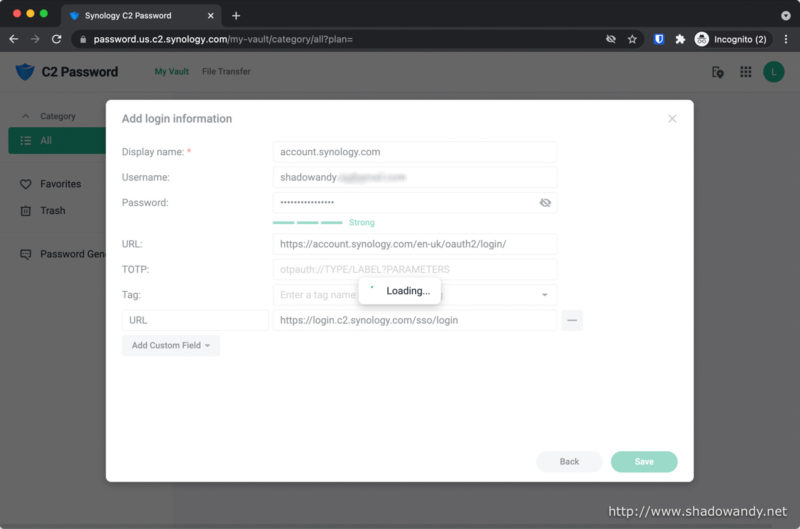Remove the custom URL field with minus button
The height and width of the screenshot is (529, 800).
pos(572,320)
